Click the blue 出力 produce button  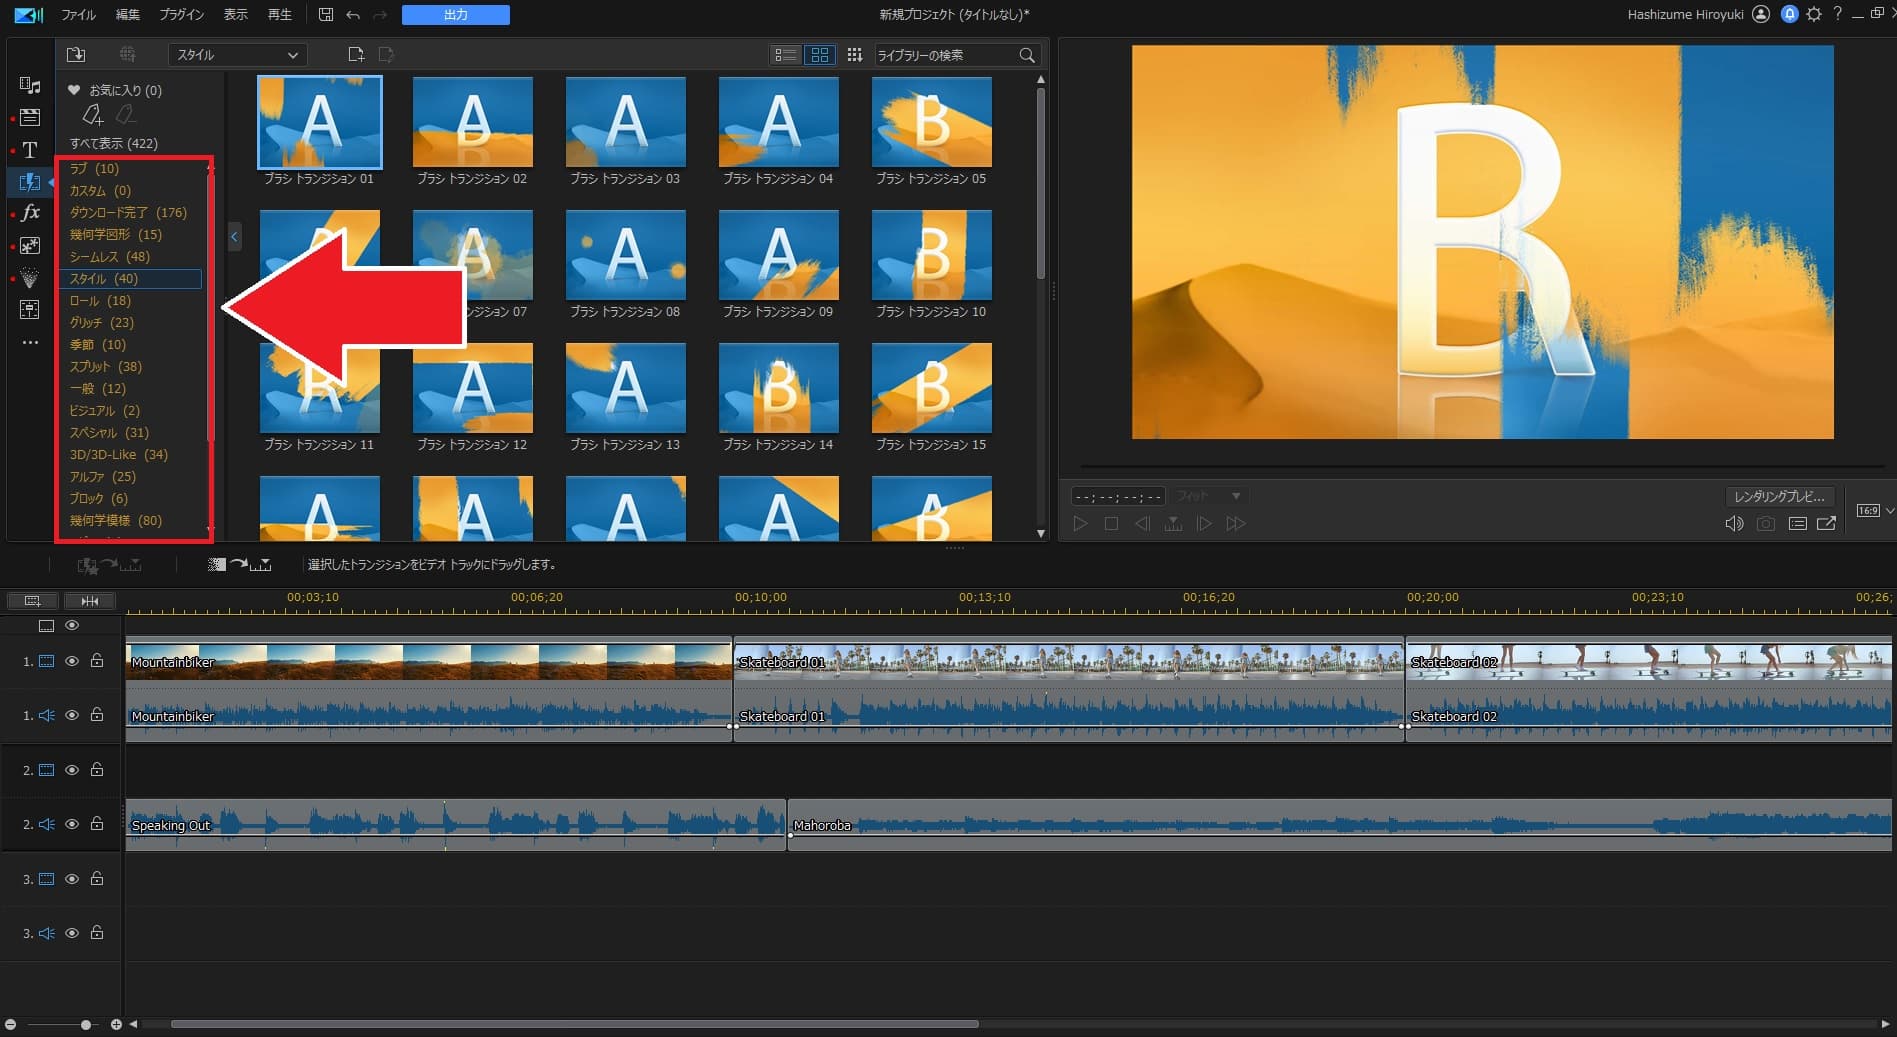click(456, 15)
